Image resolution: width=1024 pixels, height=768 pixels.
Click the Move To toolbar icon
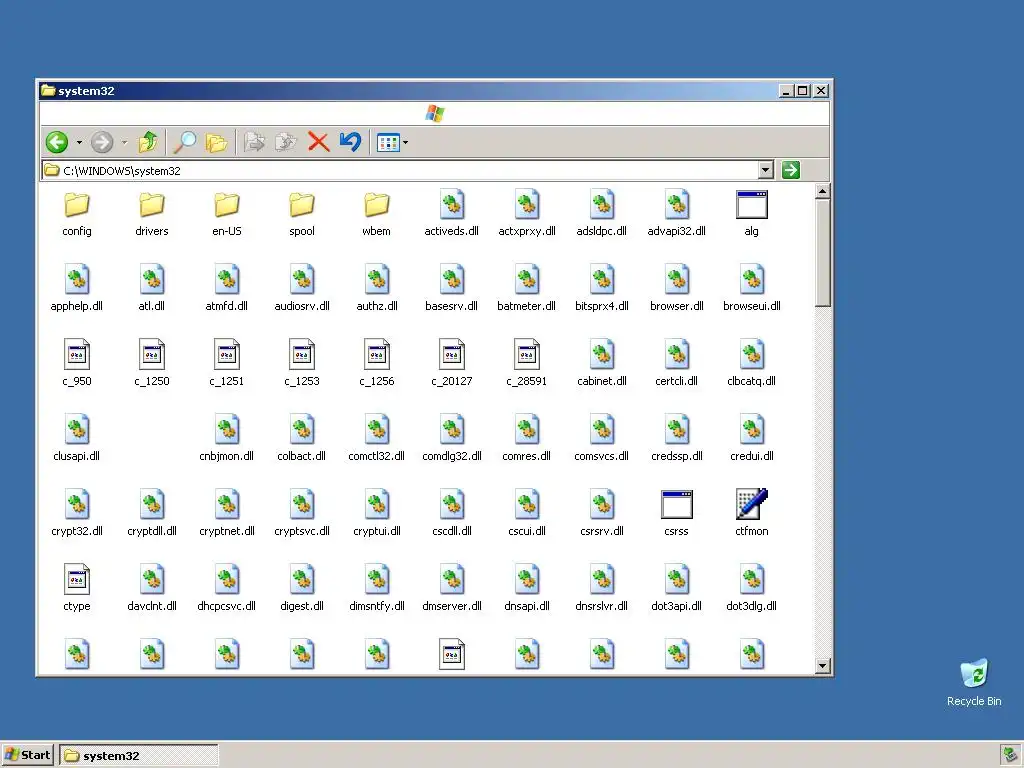[x=254, y=142]
